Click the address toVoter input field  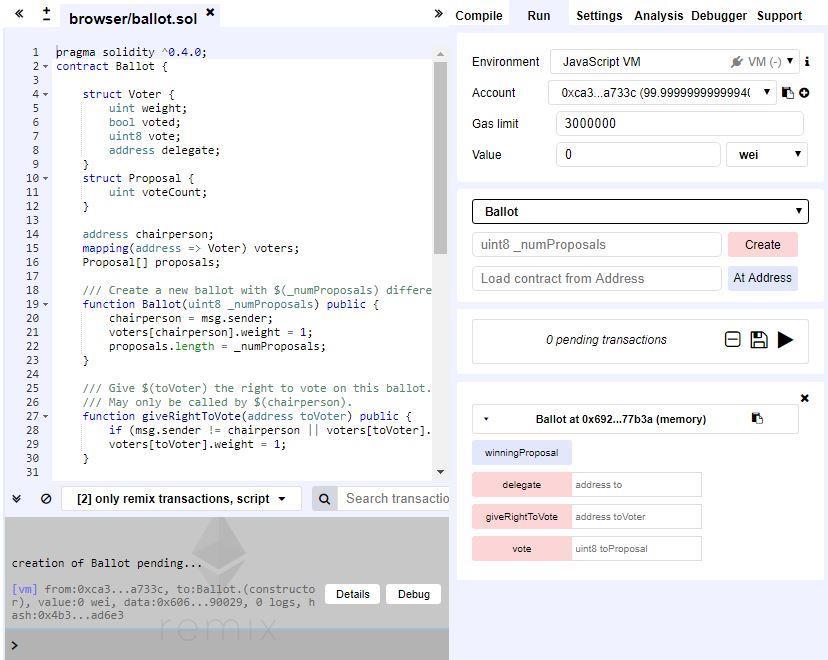636,517
